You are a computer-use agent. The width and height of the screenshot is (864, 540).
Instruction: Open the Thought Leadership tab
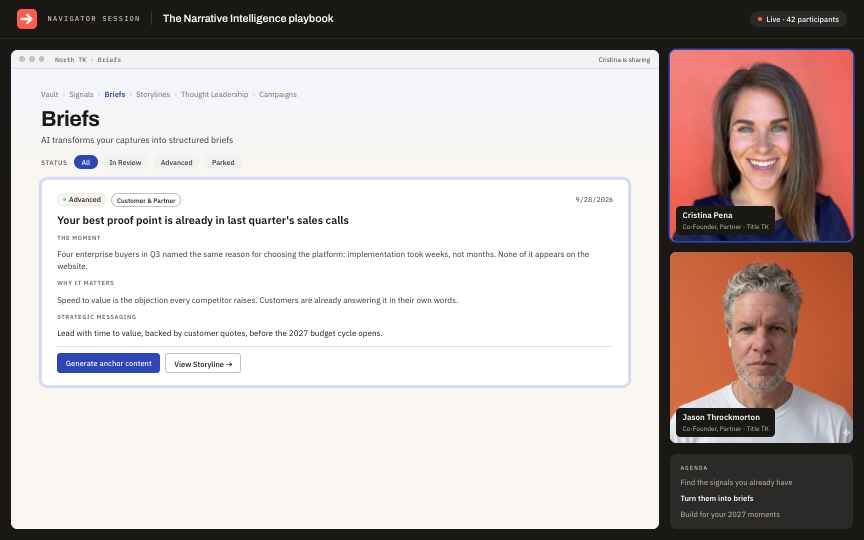[214, 94]
